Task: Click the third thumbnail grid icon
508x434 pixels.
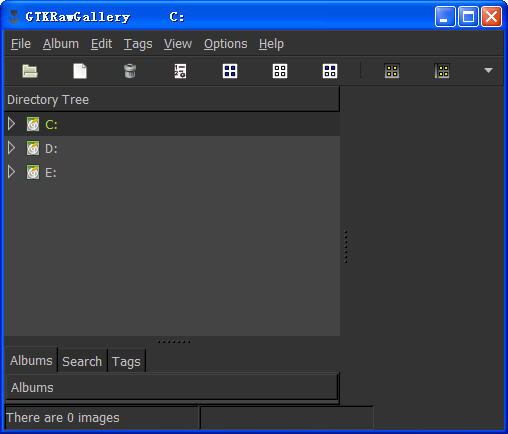Action: click(x=330, y=71)
